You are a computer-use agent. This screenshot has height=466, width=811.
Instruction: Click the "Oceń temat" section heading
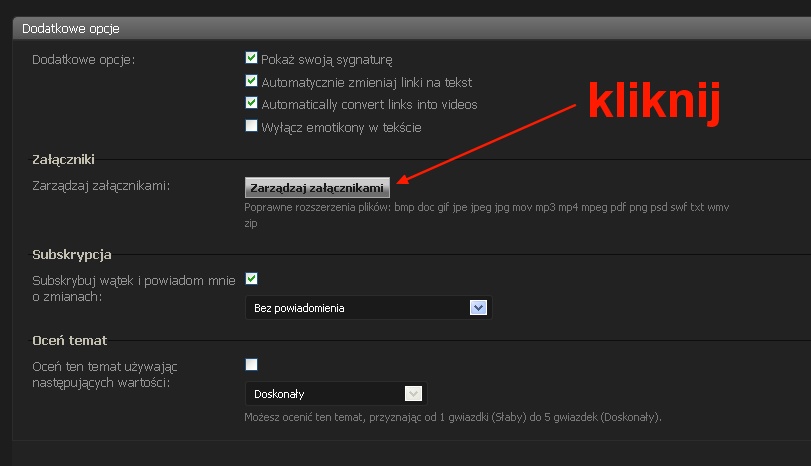click(x=69, y=341)
